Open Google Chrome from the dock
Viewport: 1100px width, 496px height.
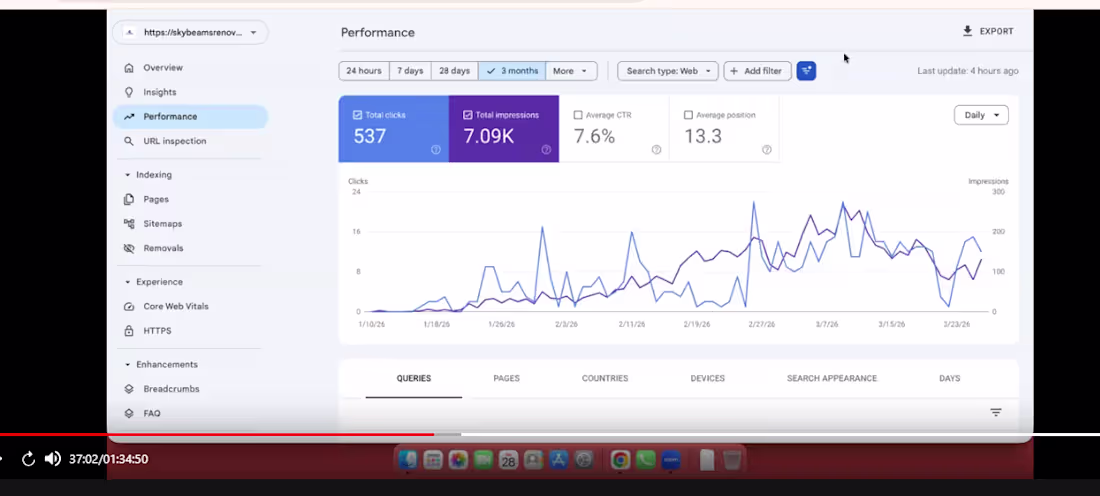[619, 460]
